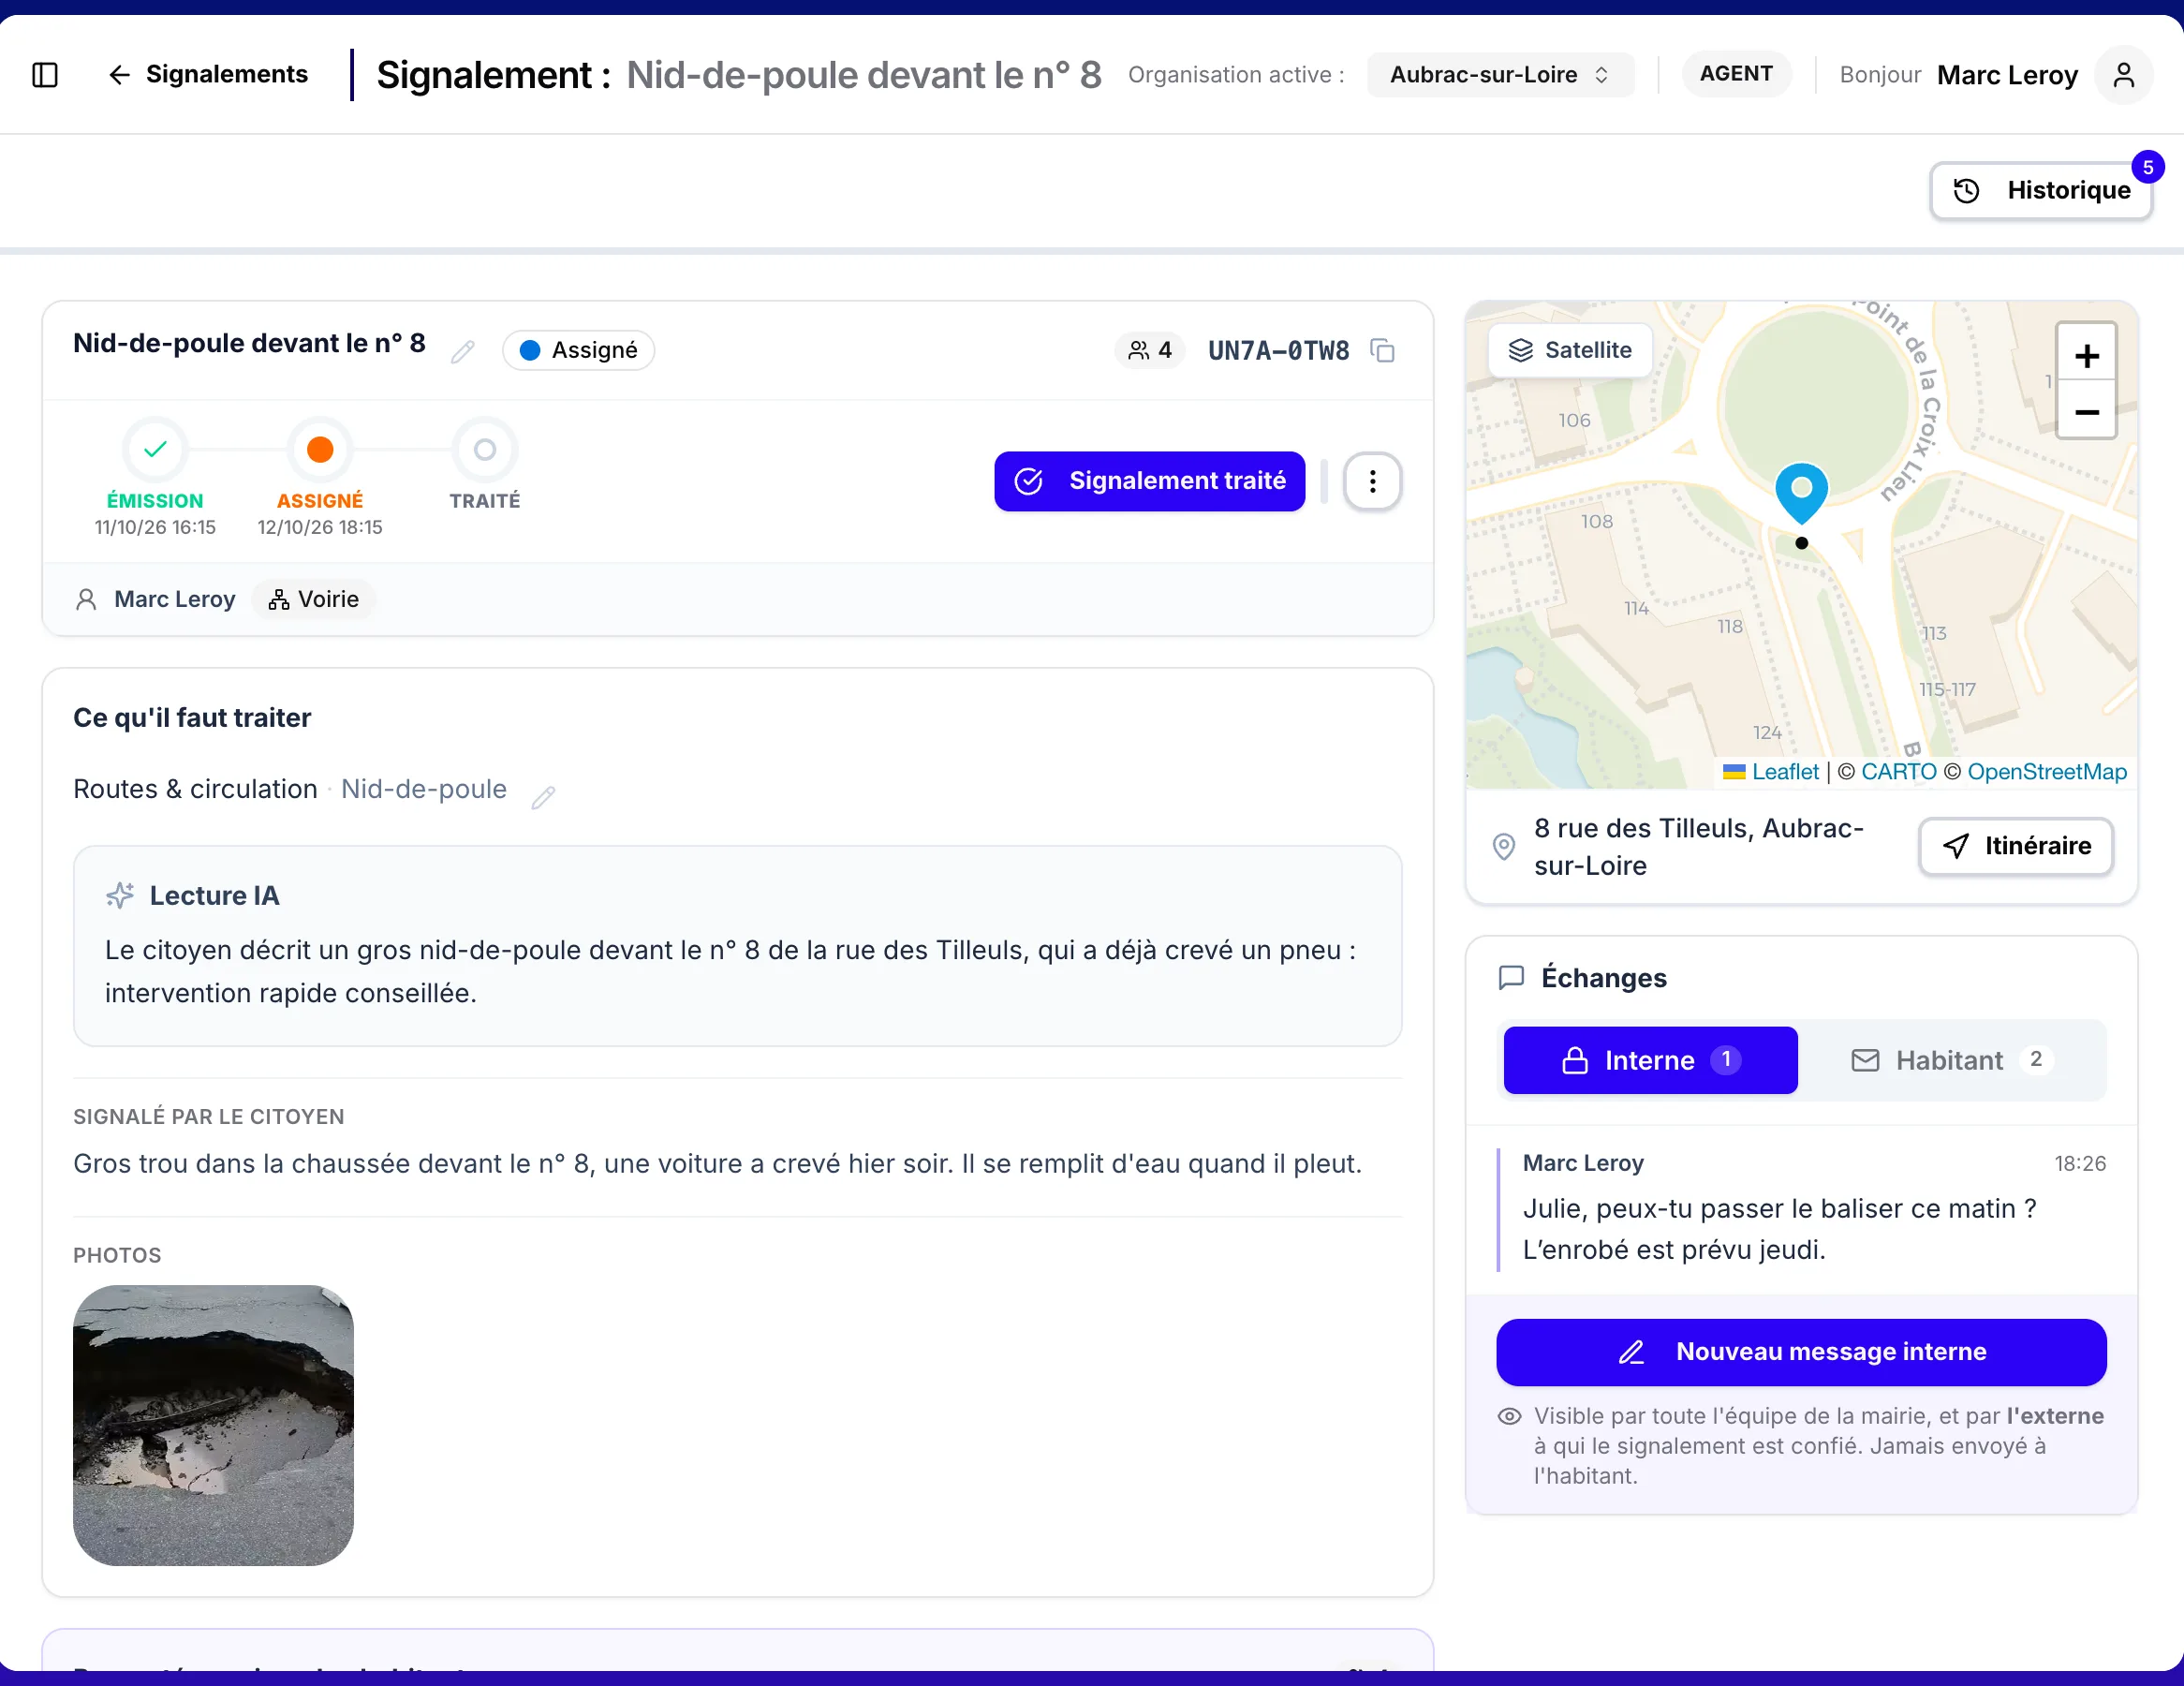The height and width of the screenshot is (1686, 2184).
Task: Open Itinéraire to the address
Action: tap(2017, 846)
